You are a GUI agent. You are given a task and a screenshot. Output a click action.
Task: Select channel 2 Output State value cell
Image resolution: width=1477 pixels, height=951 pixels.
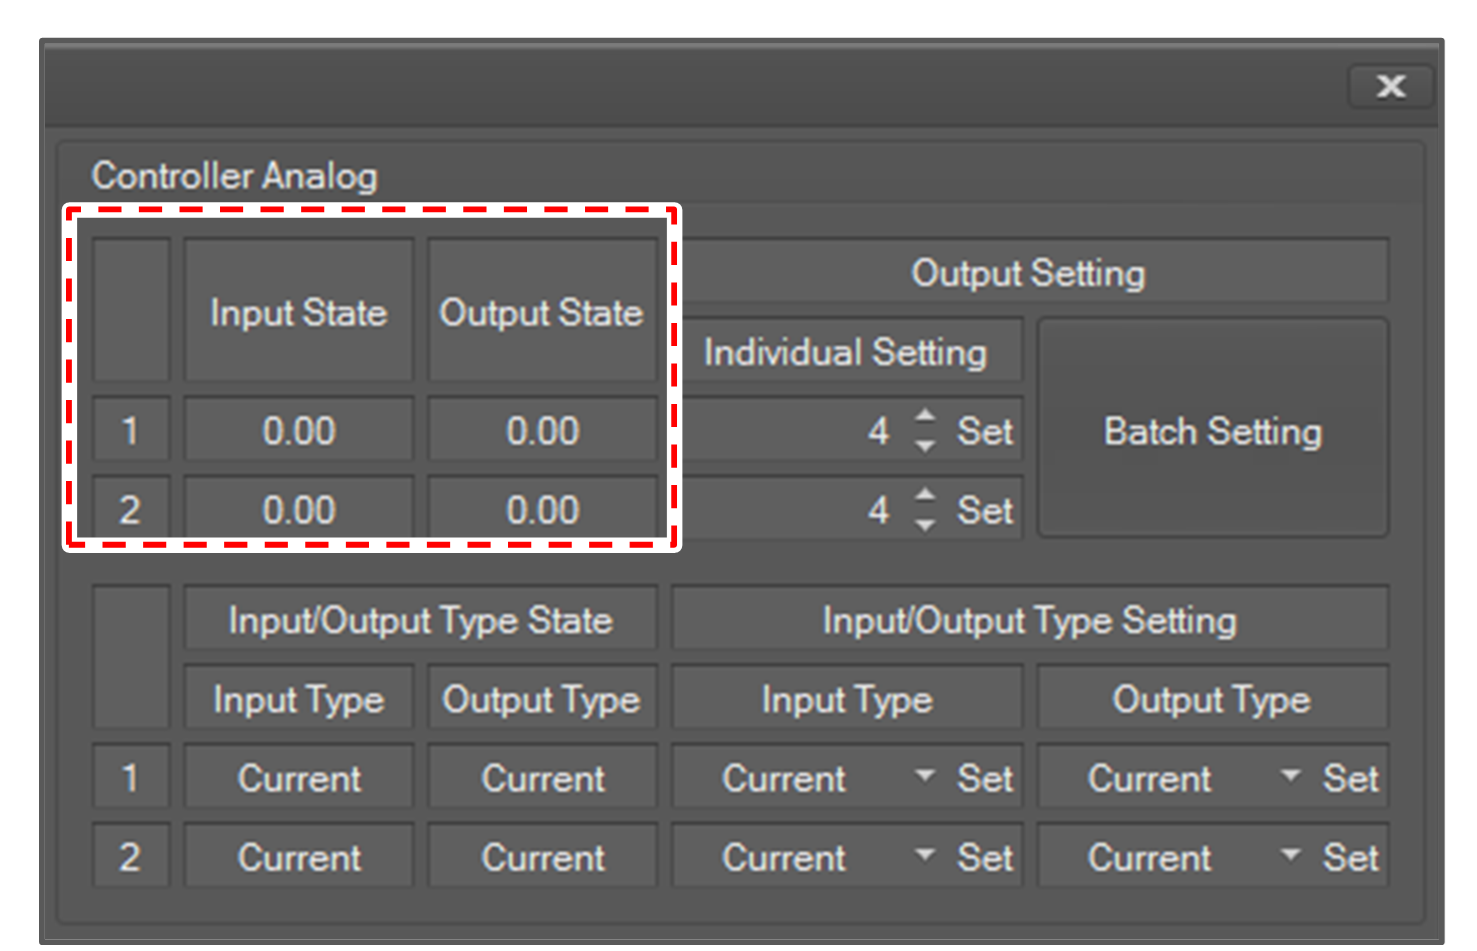[542, 510]
